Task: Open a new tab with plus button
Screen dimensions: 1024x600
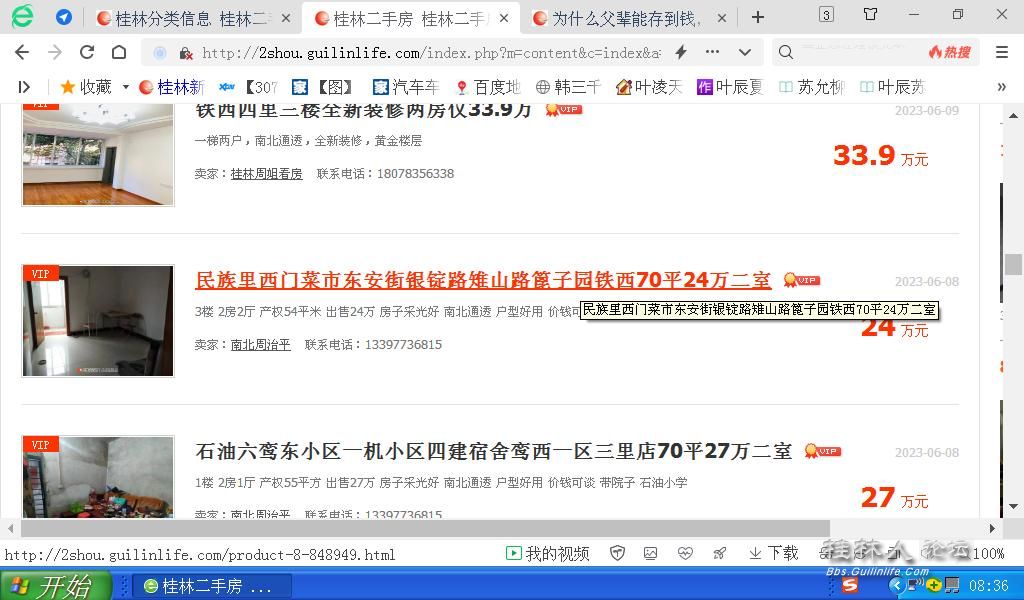Action: 758,17
